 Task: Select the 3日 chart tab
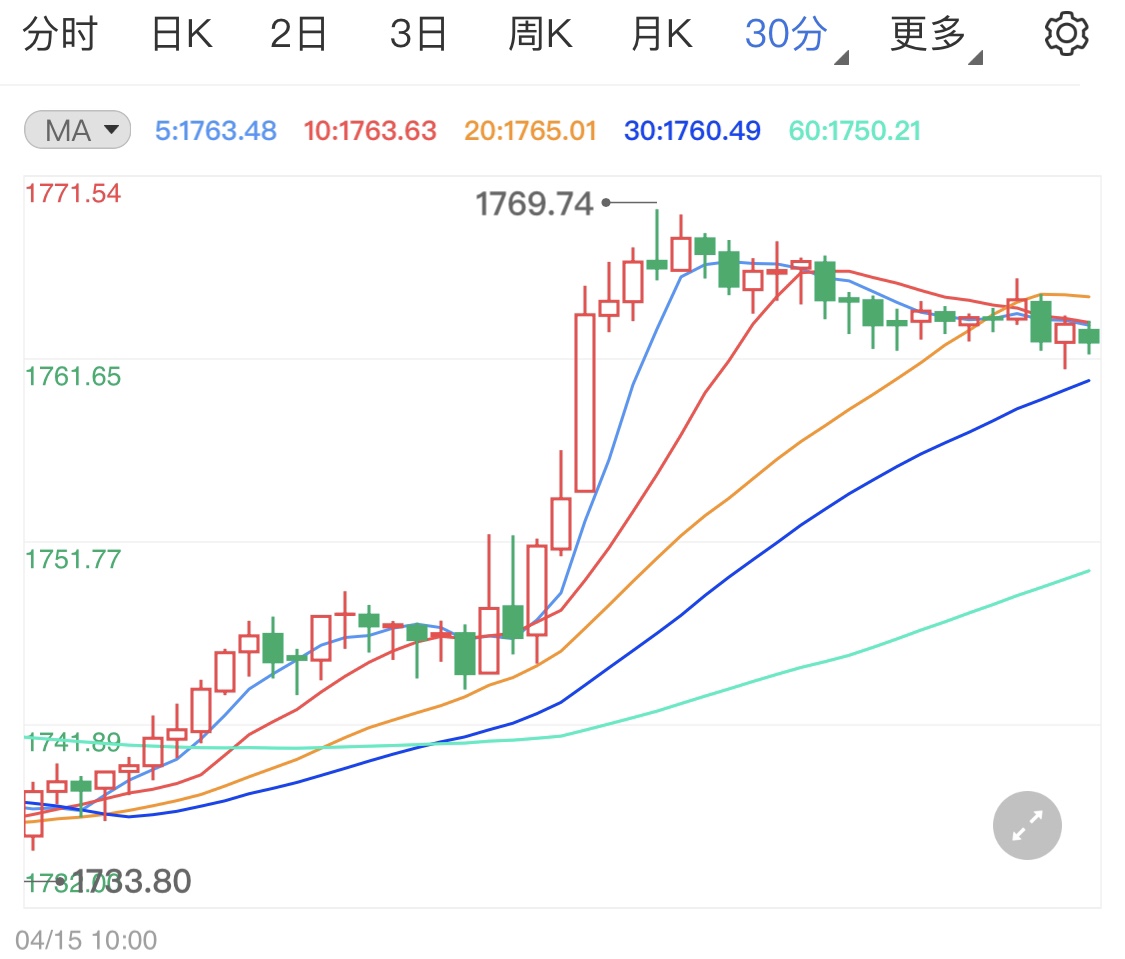tap(418, 34)
